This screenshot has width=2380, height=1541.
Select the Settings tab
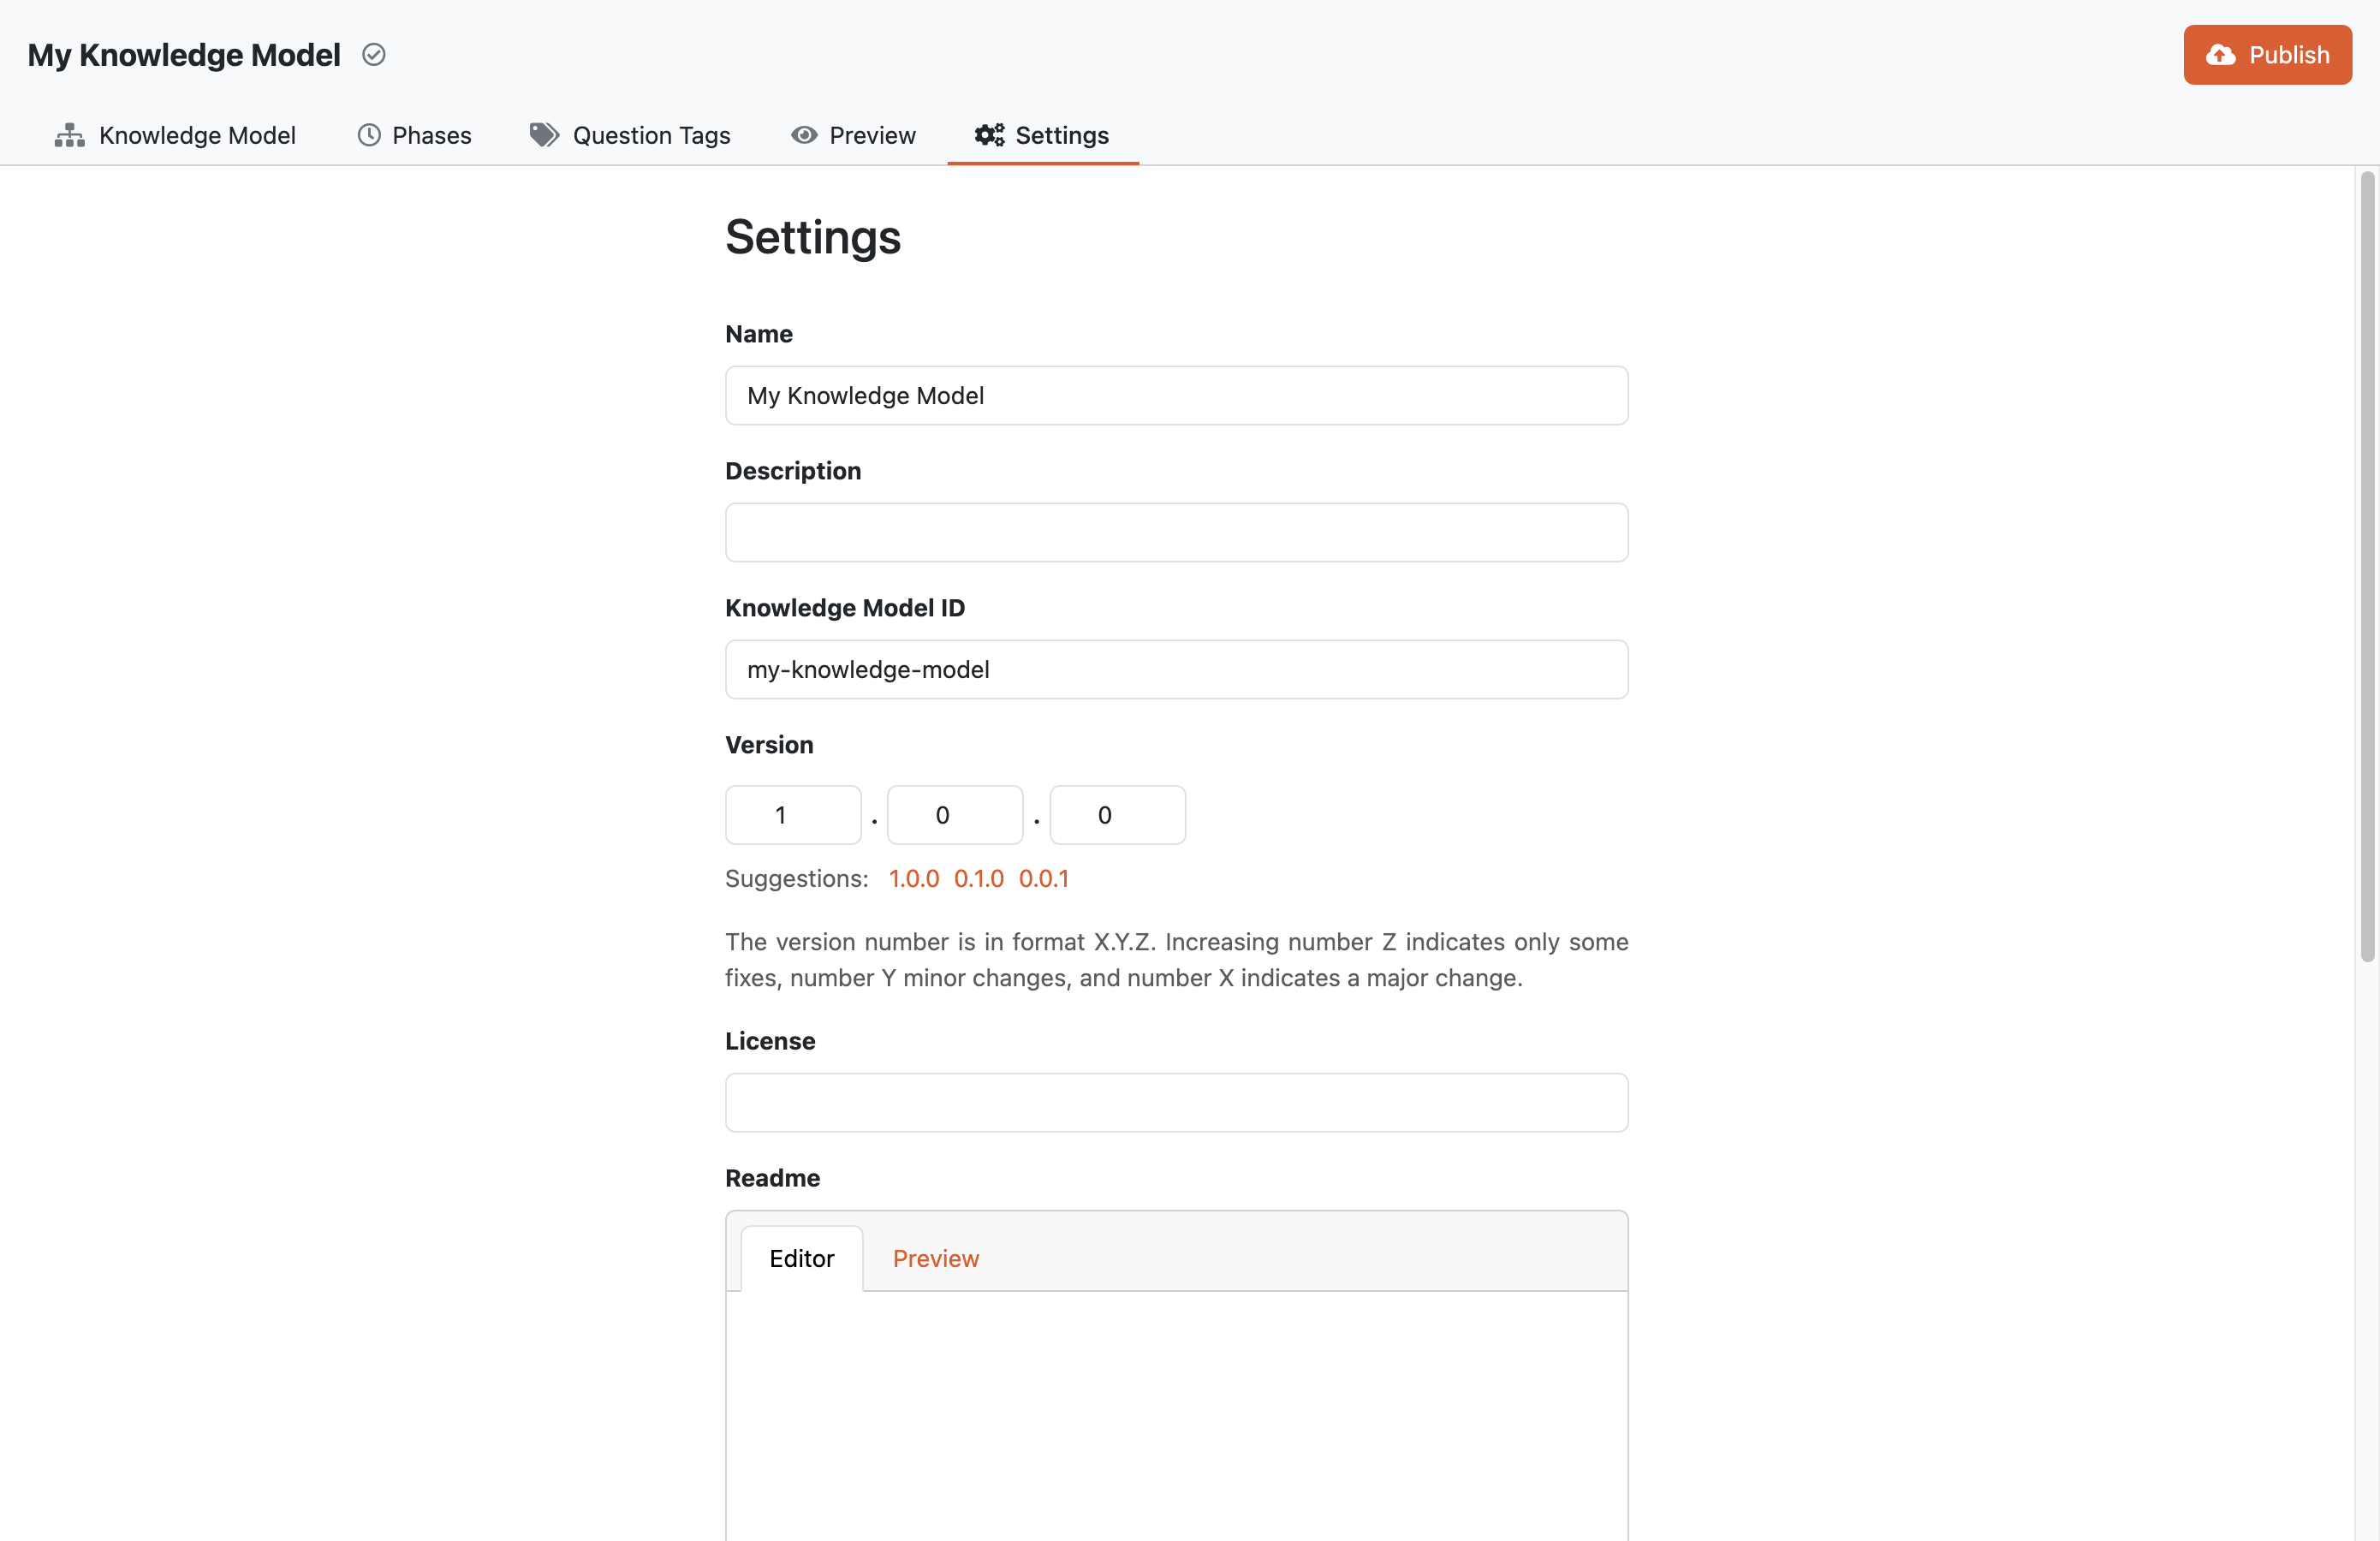point(1042,135)
